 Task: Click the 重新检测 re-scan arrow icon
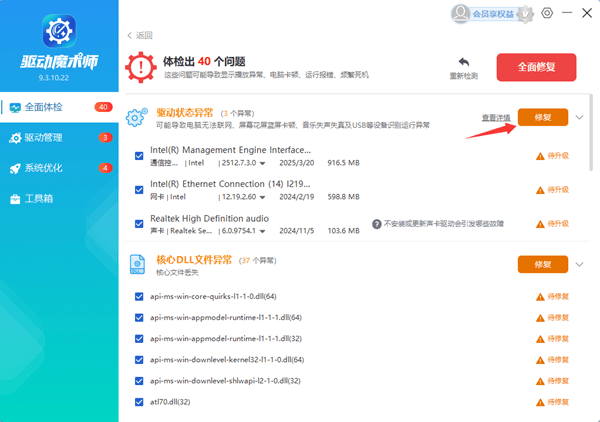point(463,62)
